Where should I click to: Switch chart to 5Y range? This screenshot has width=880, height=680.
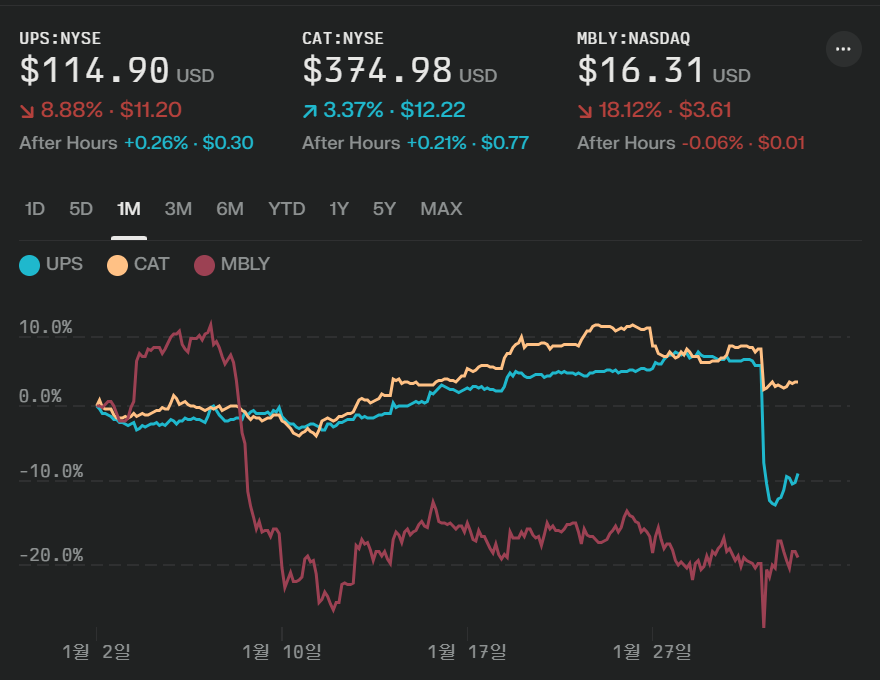pos(384,209)
